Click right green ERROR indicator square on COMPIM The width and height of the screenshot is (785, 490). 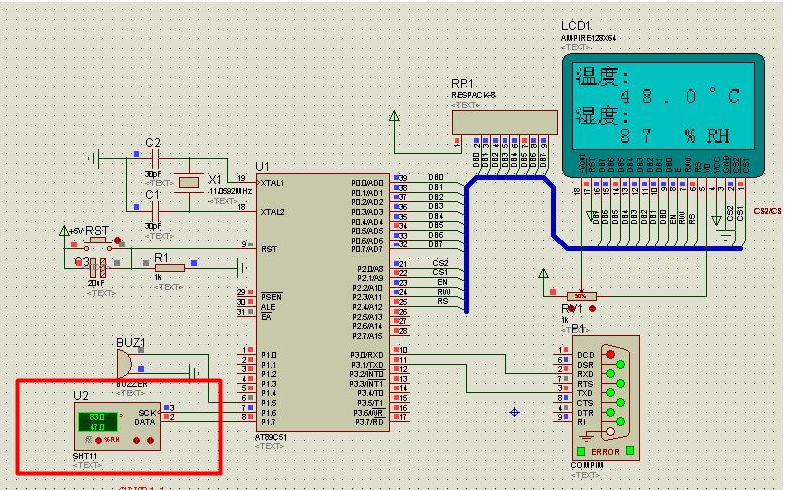point(630,450)
